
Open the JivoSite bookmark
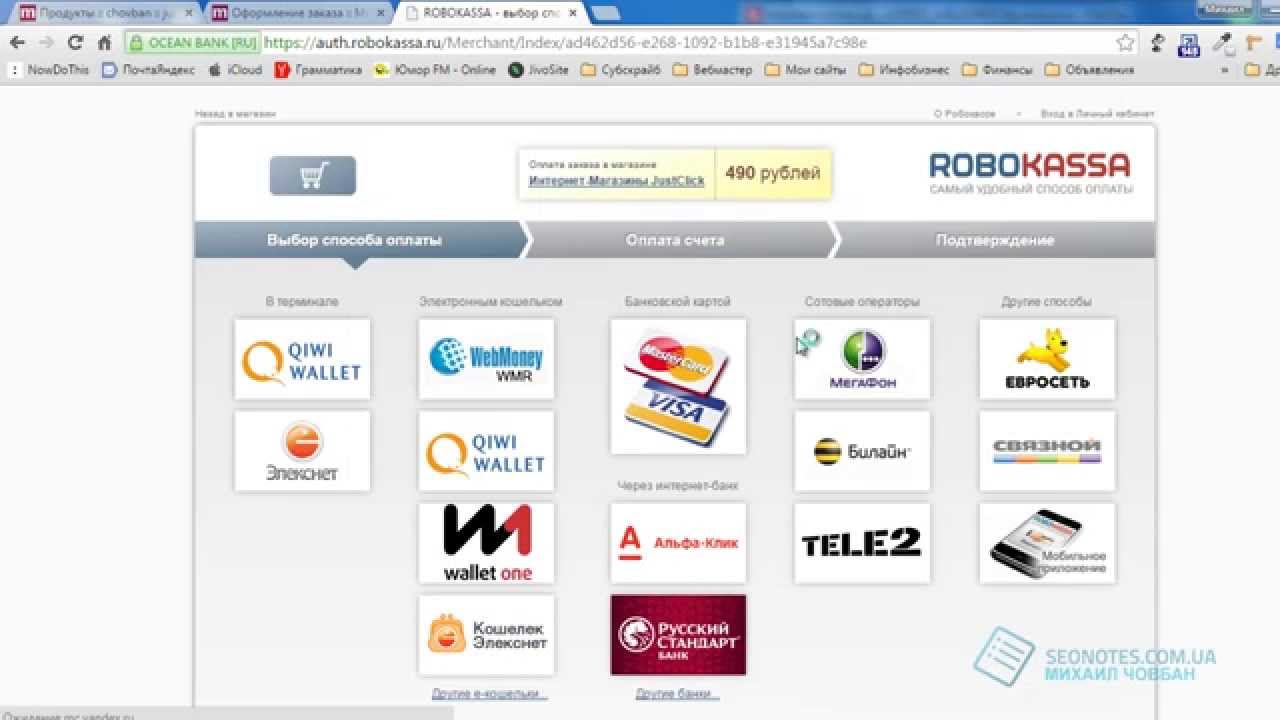[538, 70]
